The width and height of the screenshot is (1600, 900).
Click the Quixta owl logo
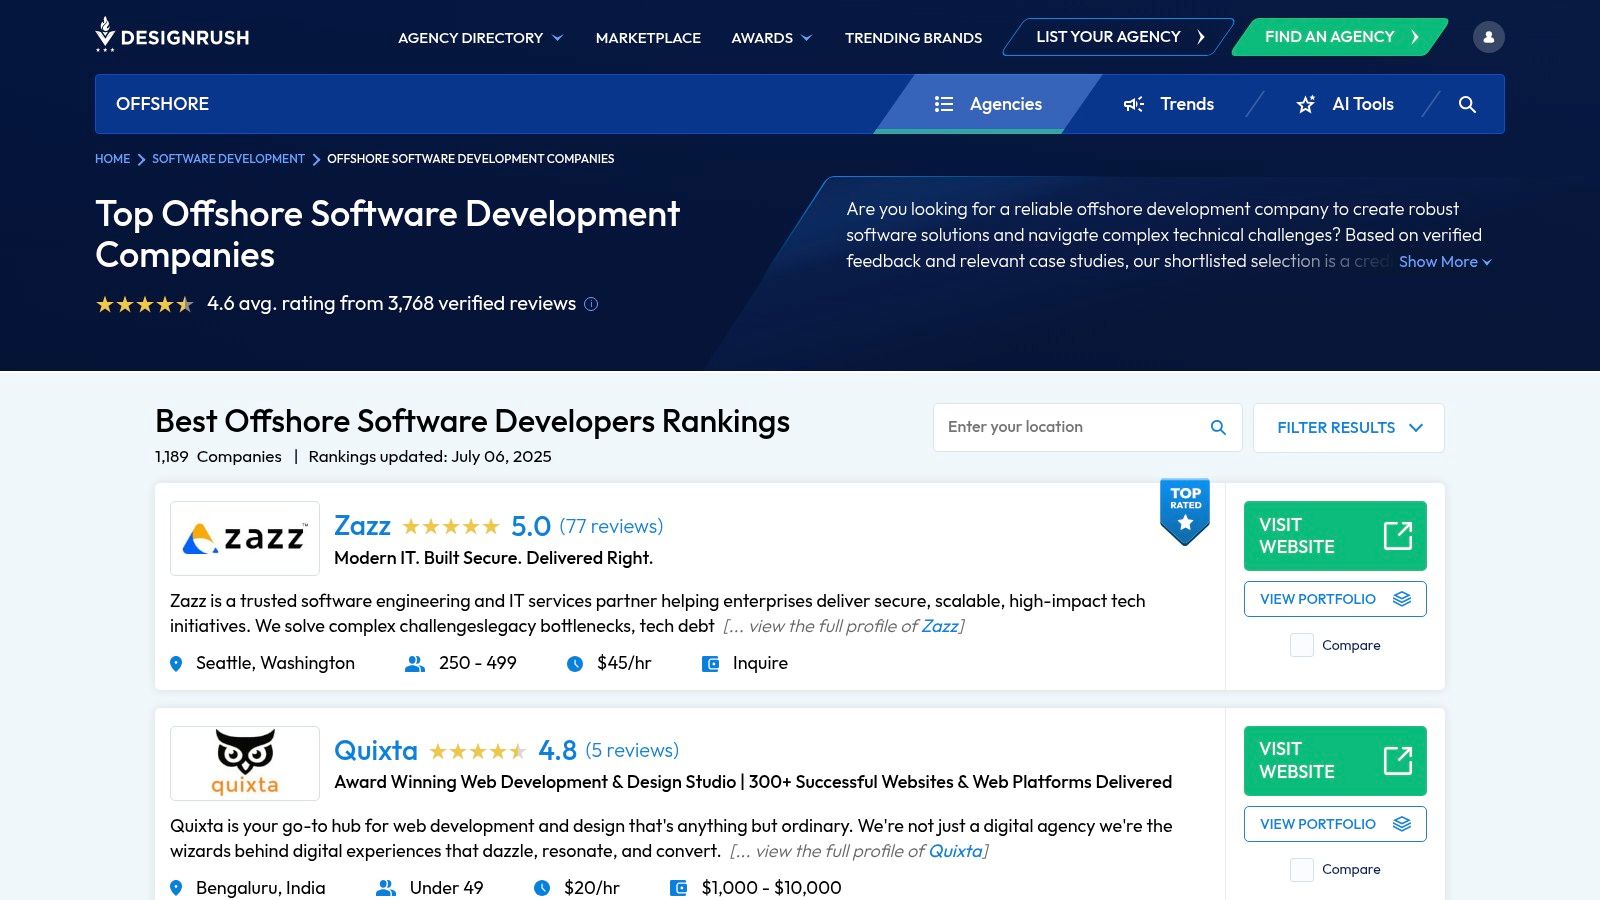coord(245,763)
